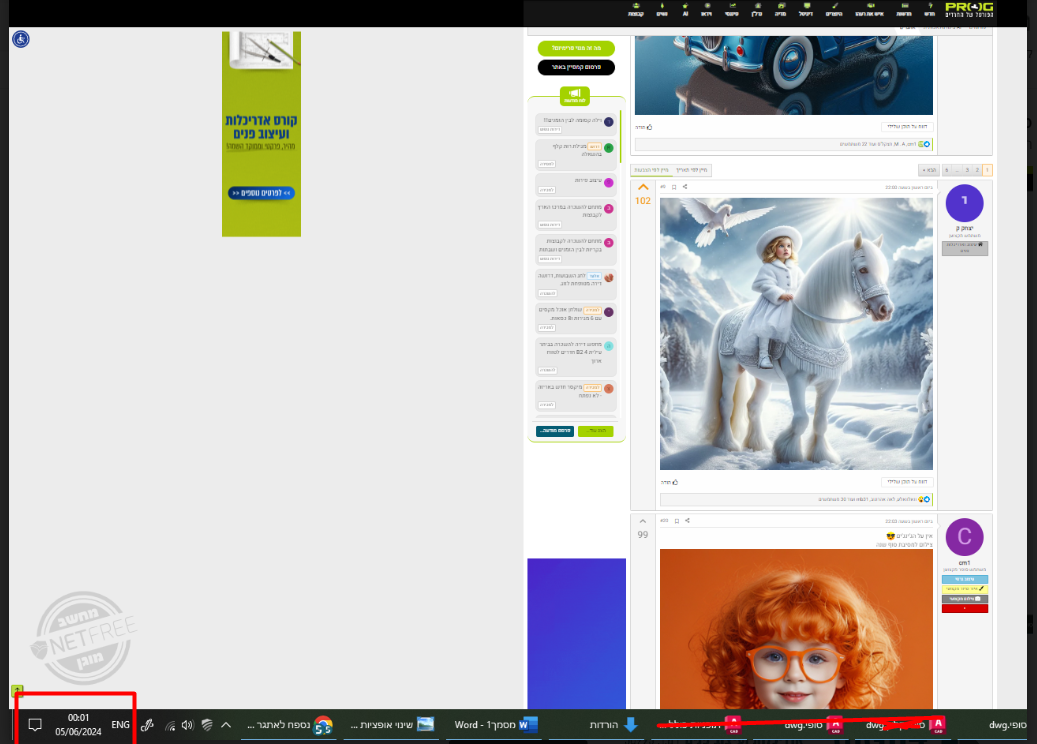Switch to שינוי אופציות taskbar window
Image resolution: width=1037 pixels, height=744 pixels.
point(392,725)
